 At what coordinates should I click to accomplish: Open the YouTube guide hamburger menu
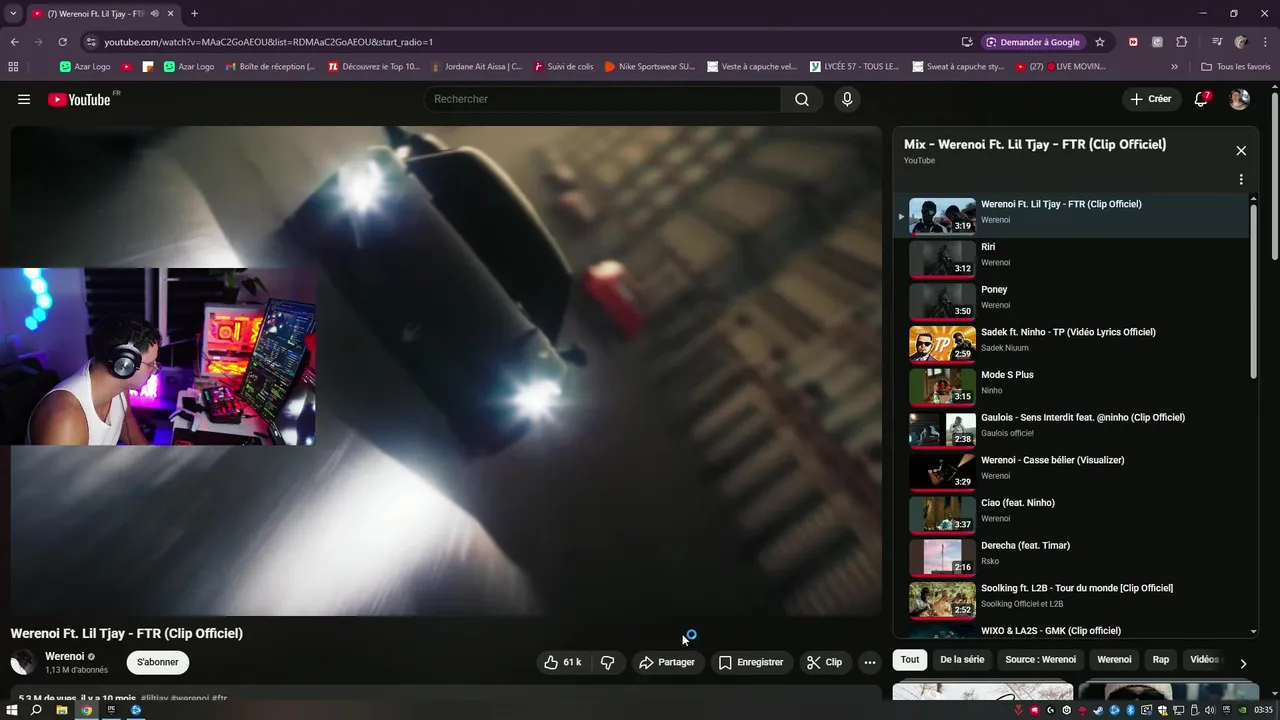tap(24, 99)
